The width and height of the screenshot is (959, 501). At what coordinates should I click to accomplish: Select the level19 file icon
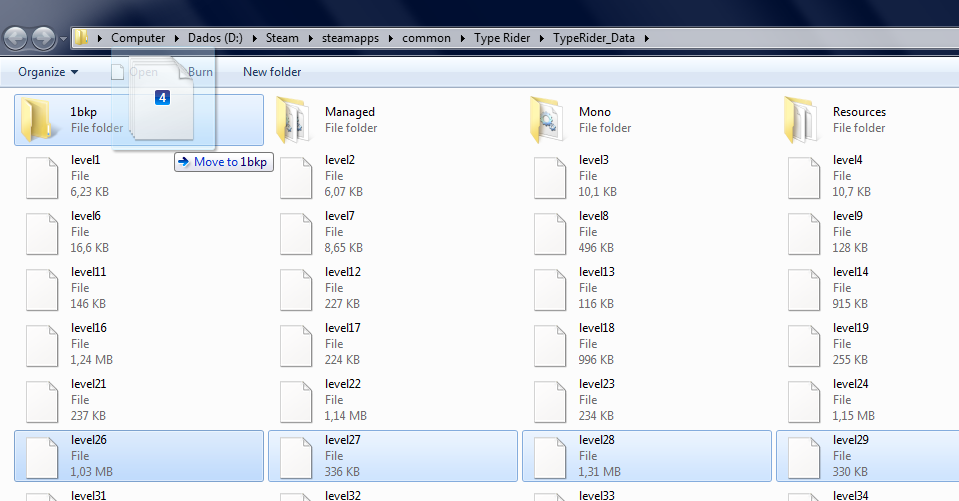tap(804, 346)
